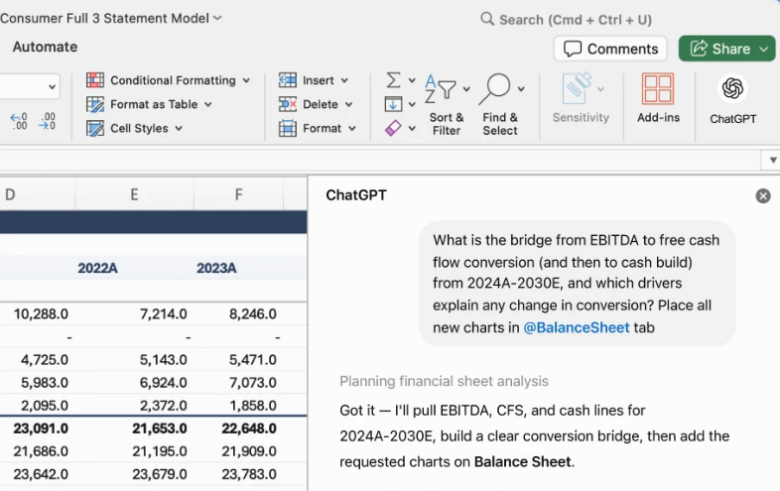
Task: Expand Sensitivity dropdown arrow
Action: [x=600, y=89]
